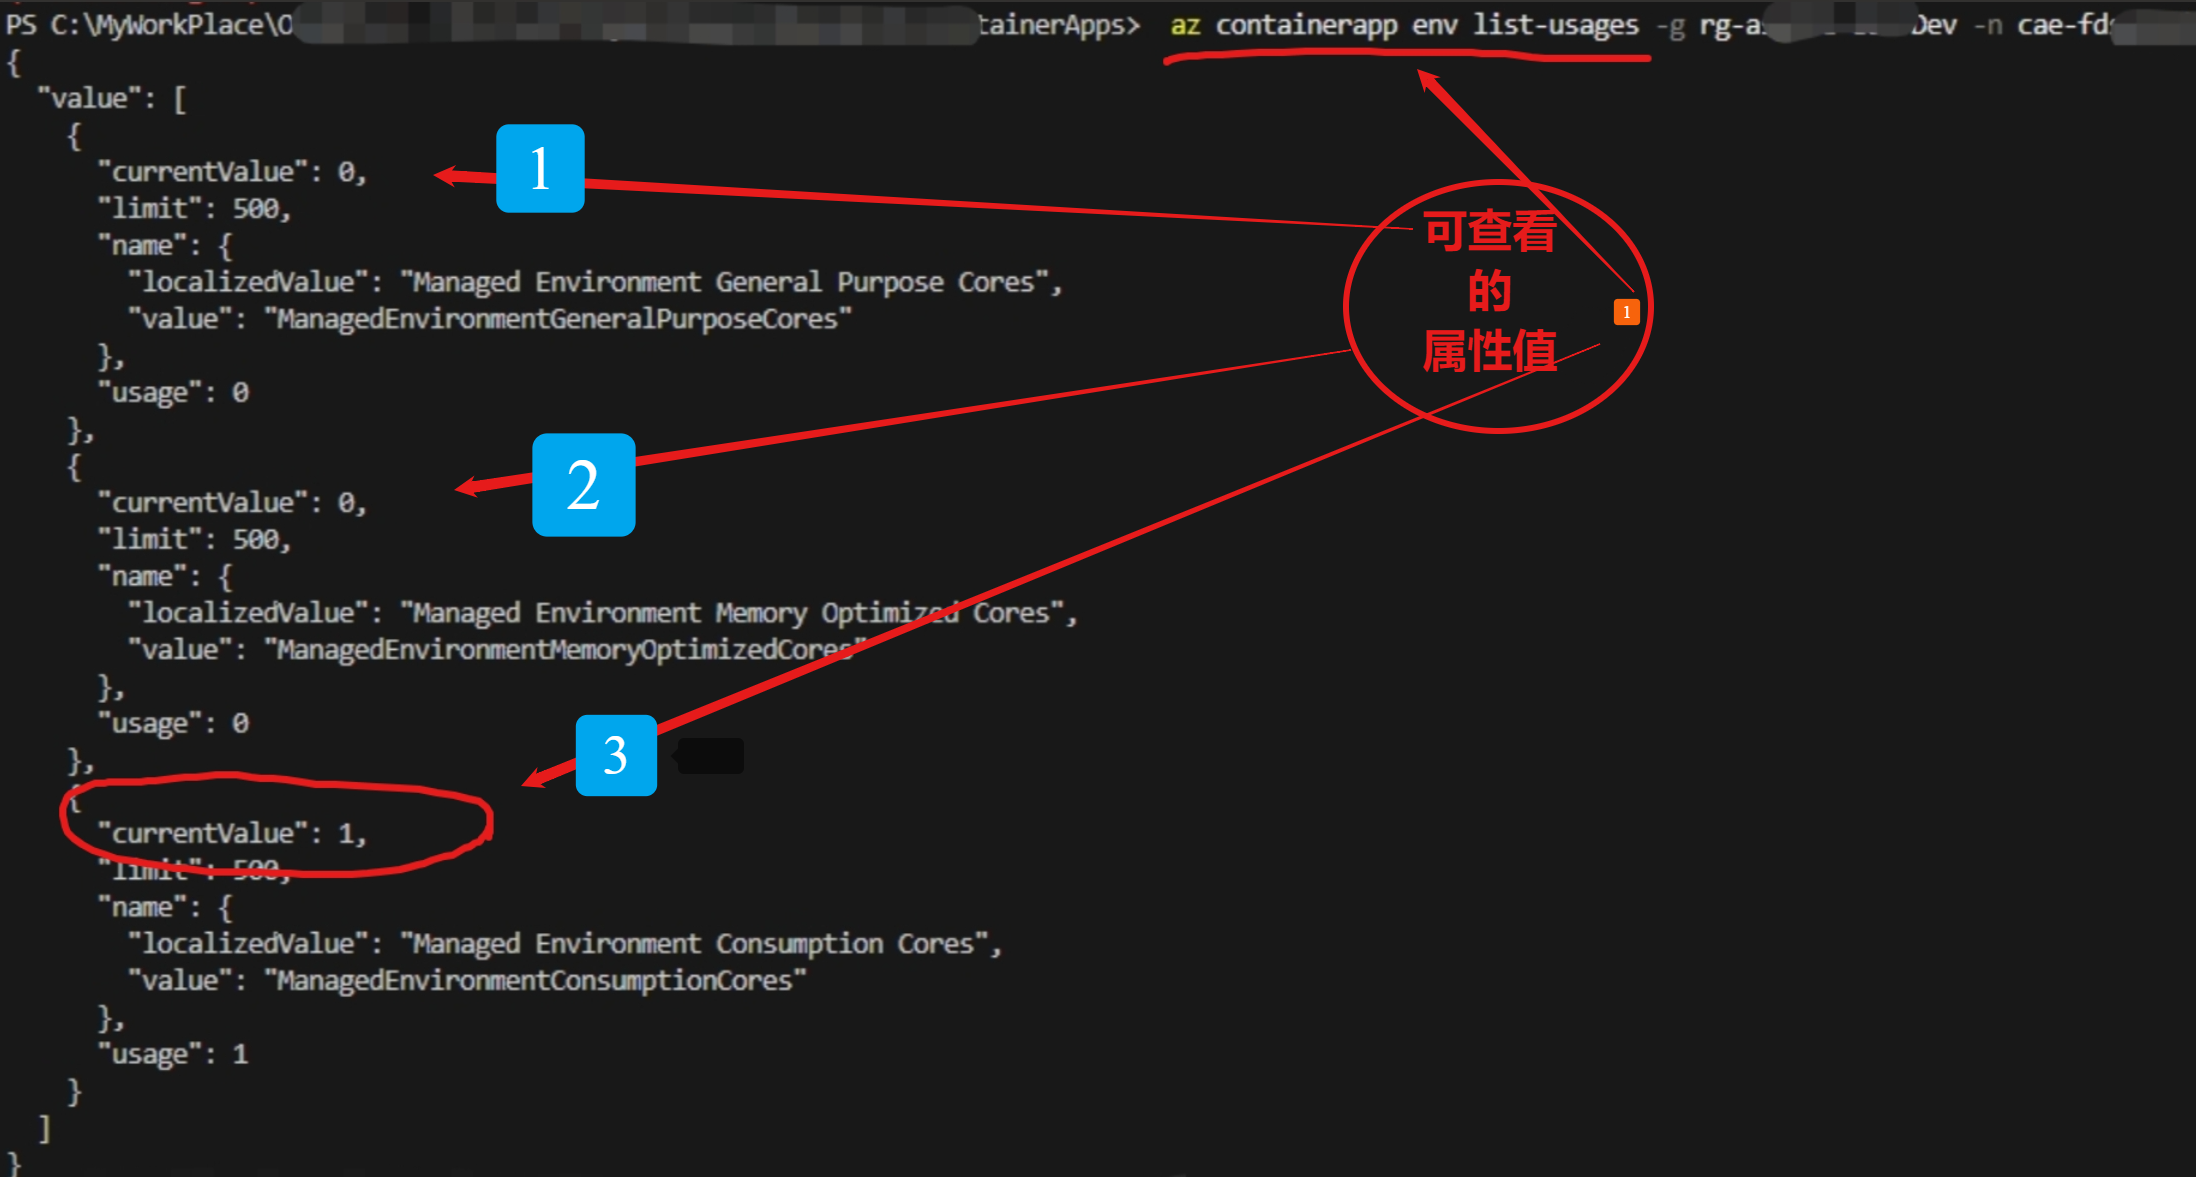Click the closing square bracket near bottom
Viewport: 2196px width, 1177px height.
pyautogui.click(x=44, y=1128)
